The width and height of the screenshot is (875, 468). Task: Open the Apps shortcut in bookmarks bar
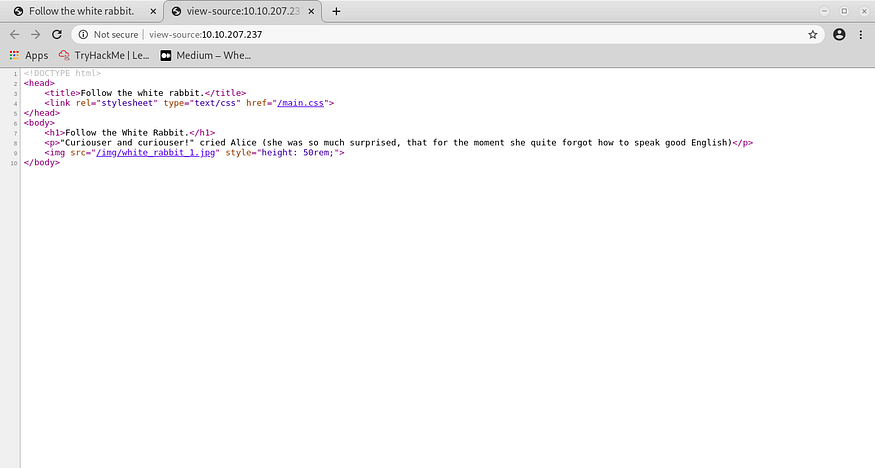tap(29, 55)
